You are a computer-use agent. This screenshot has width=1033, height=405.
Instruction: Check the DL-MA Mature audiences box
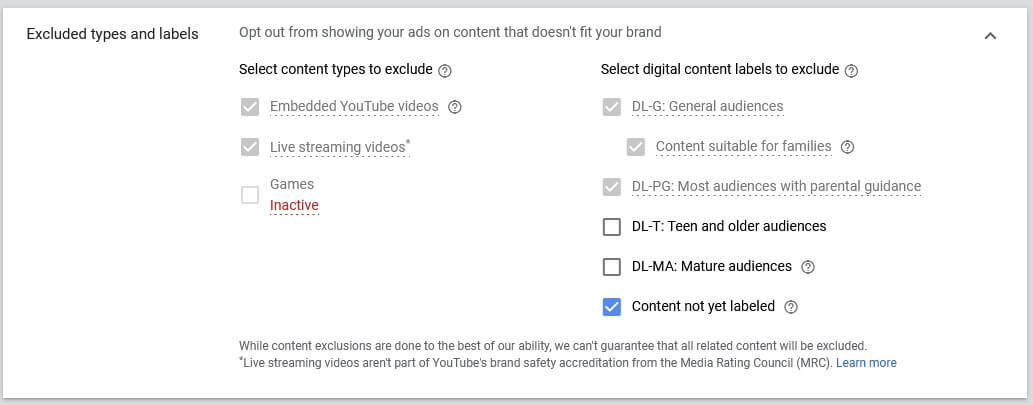point(612,267)
